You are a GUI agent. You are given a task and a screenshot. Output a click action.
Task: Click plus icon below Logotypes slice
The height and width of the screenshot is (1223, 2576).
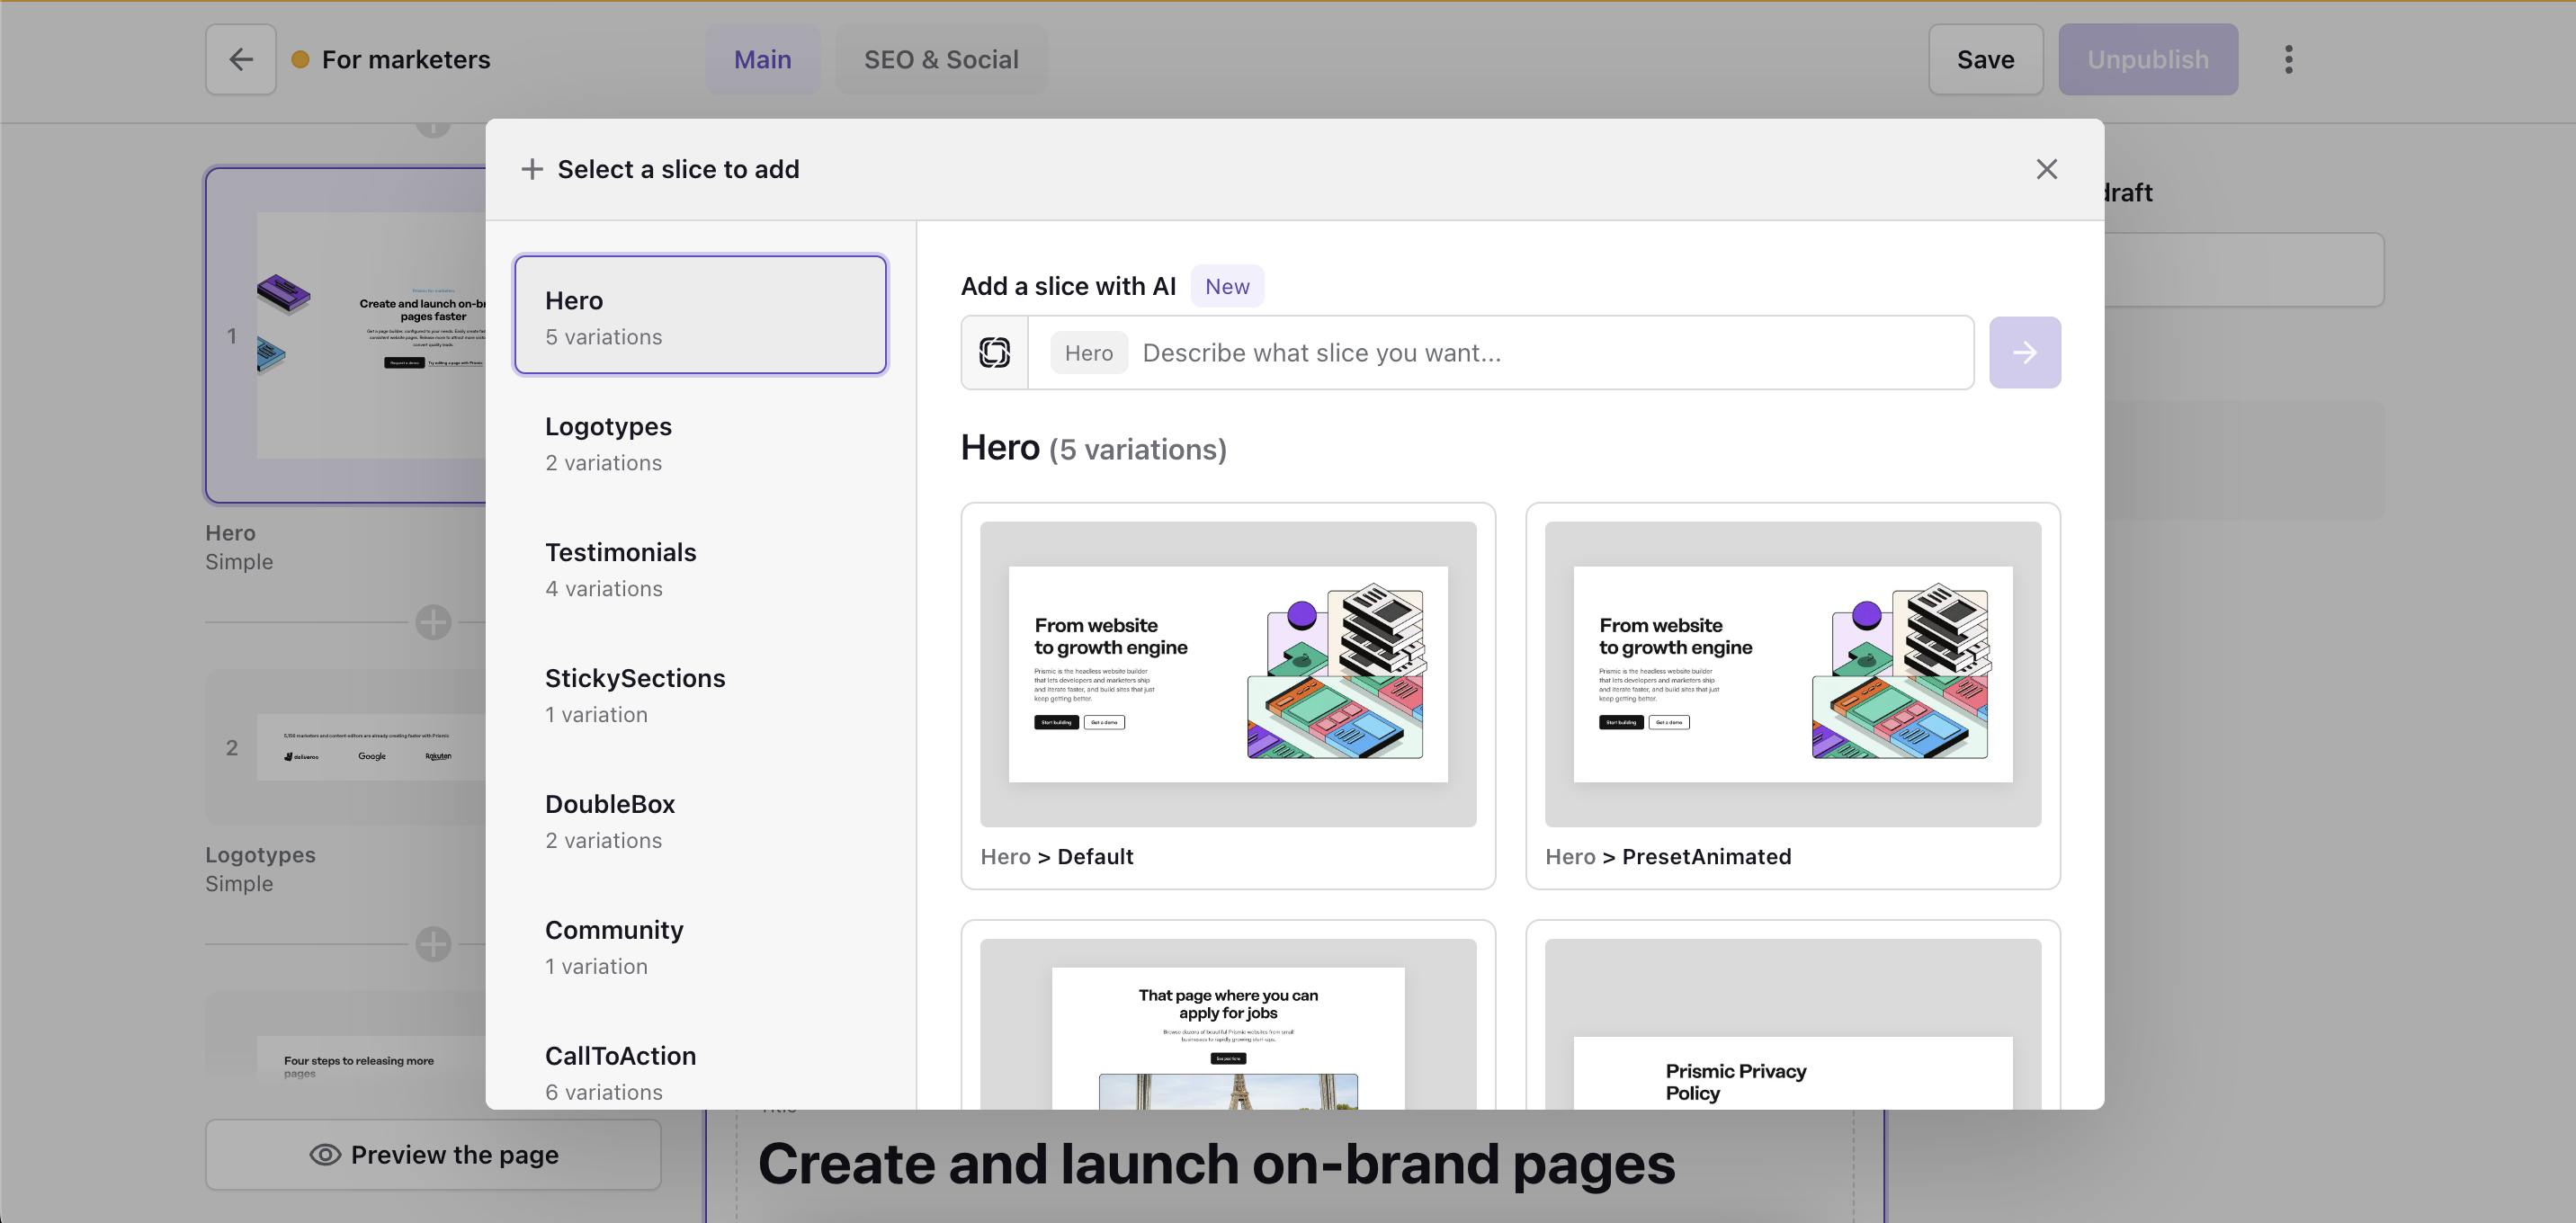433,944
